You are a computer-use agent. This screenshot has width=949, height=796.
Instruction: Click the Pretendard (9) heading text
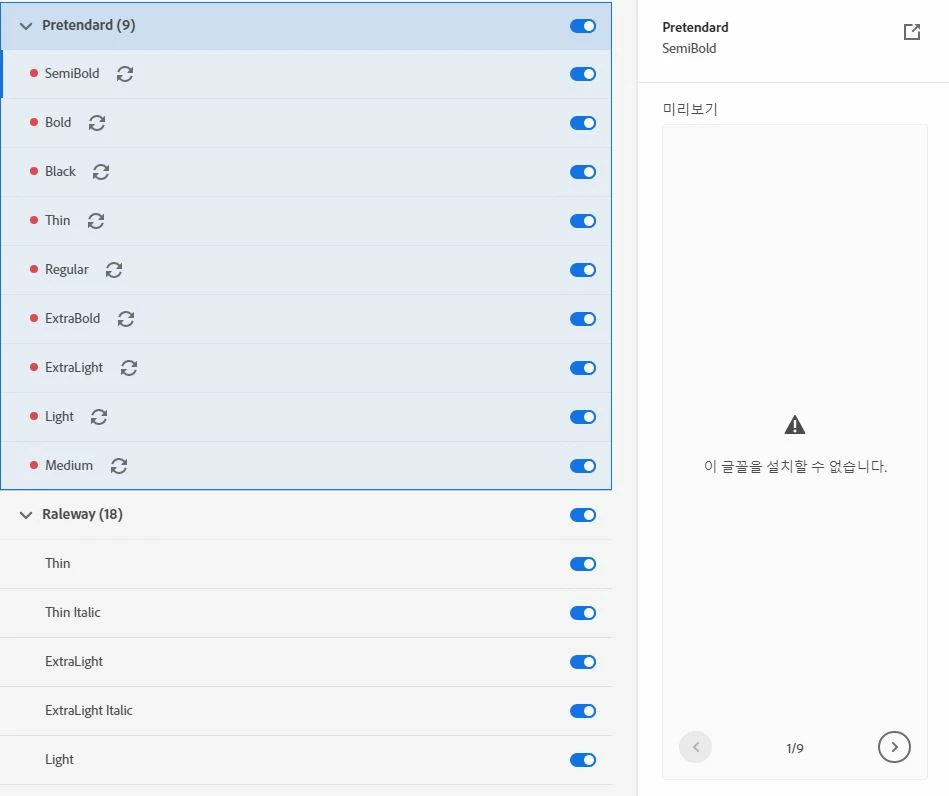(88, 25)
